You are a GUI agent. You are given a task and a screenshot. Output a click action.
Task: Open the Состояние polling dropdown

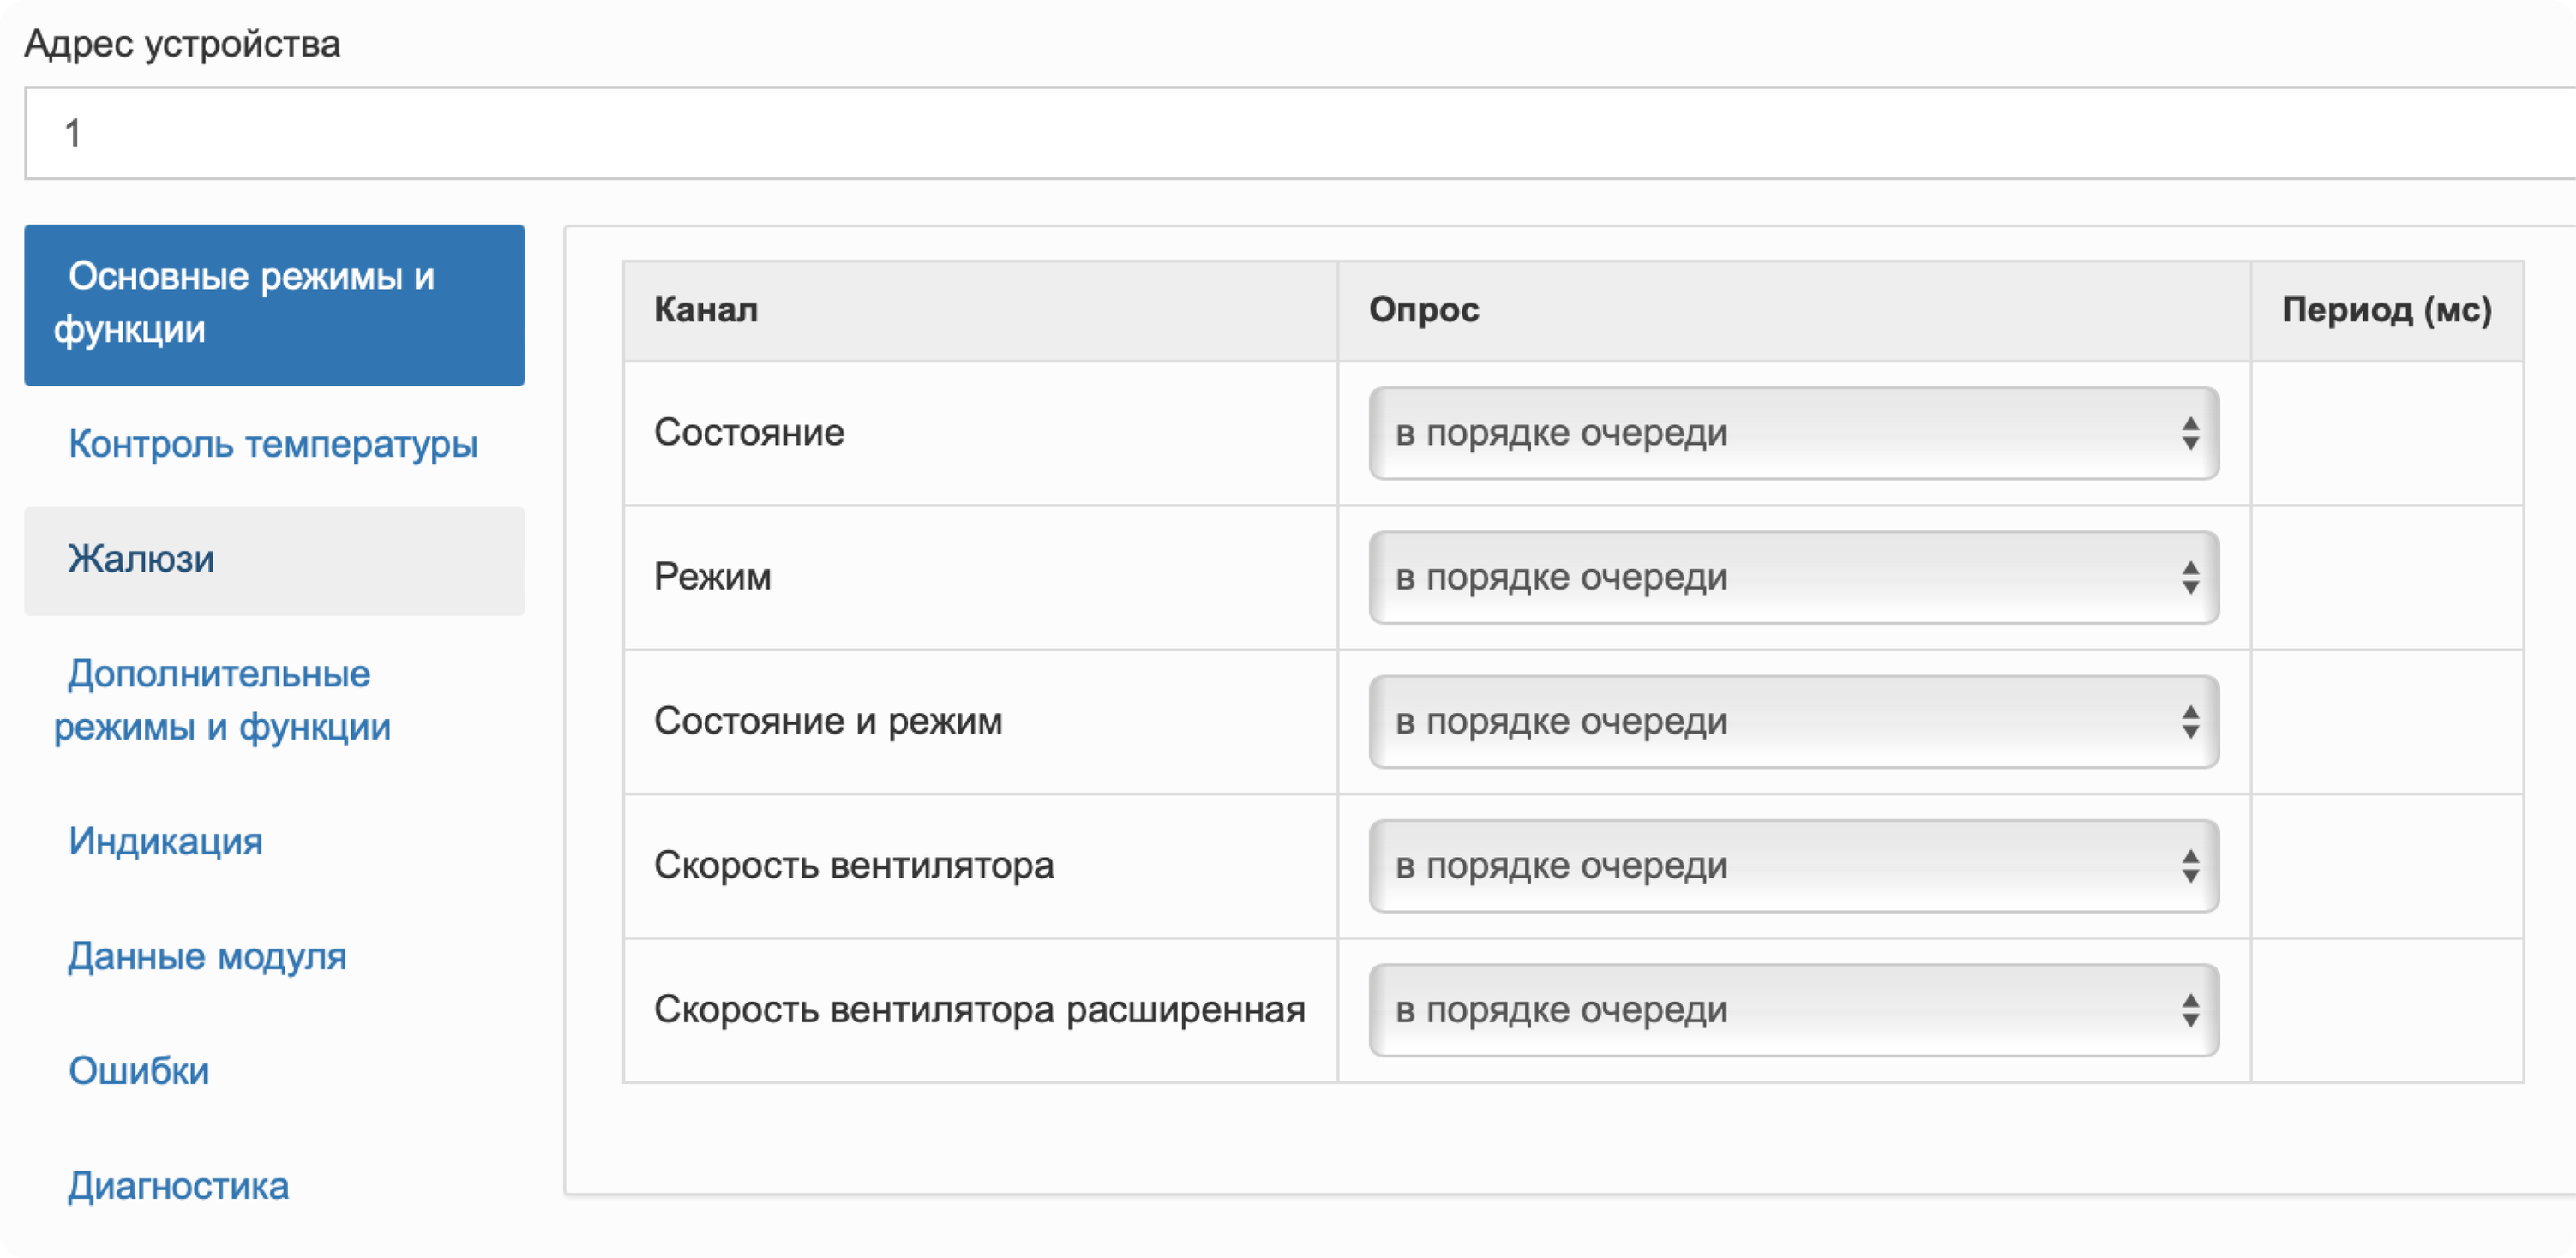(1793, 433)
